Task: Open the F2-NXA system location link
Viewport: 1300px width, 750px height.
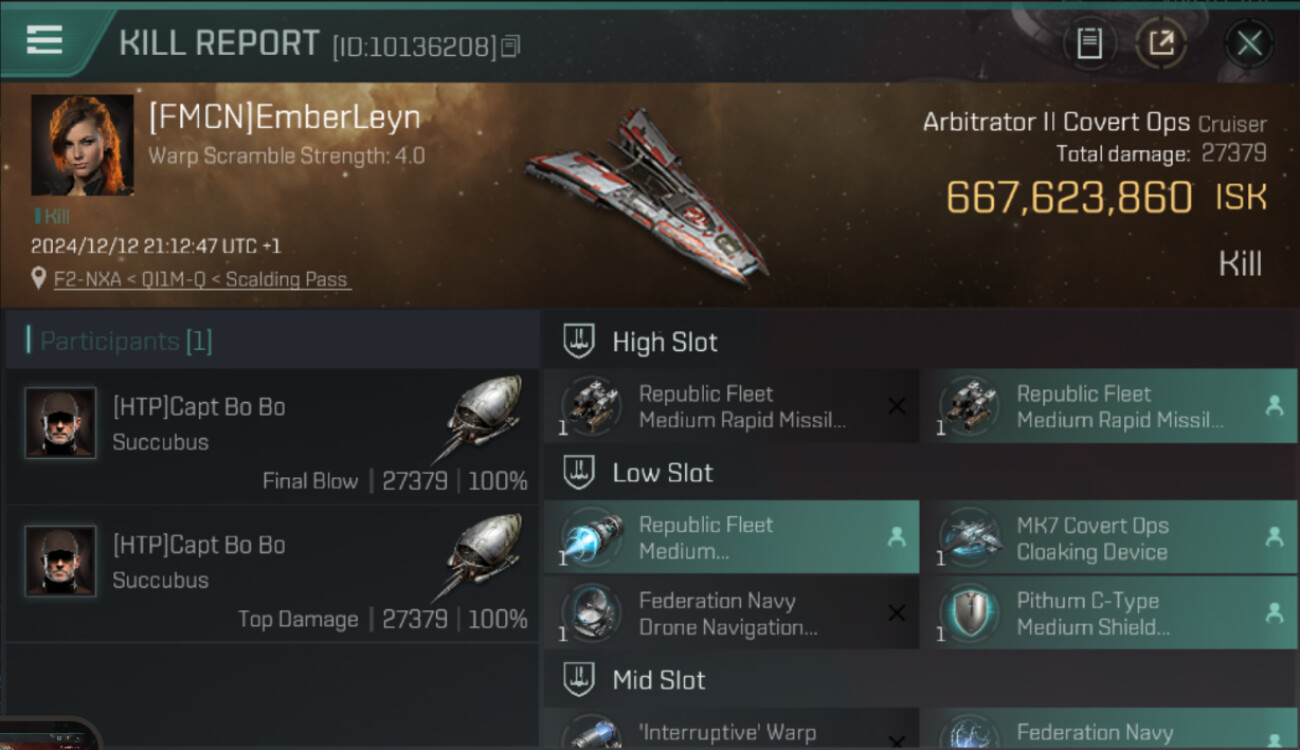Action: [x=202, y=279]
